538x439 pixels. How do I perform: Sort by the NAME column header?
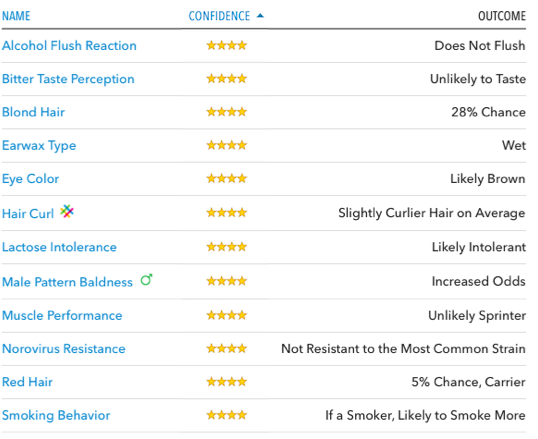pyautogui.click(x=16, y=16)
